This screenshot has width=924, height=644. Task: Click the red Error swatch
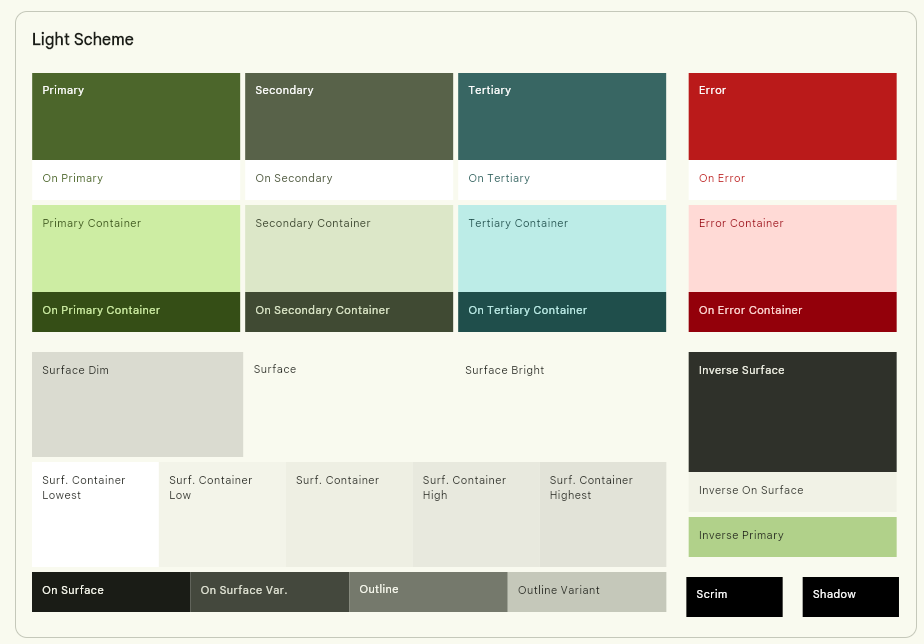[792, 116]
